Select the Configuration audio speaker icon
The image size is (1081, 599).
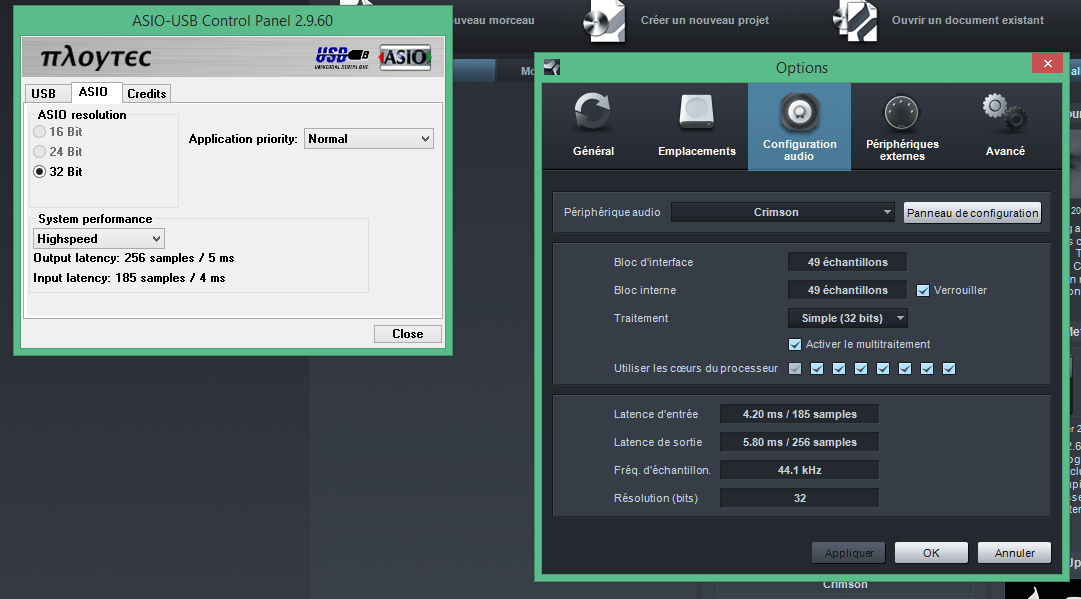799,112
